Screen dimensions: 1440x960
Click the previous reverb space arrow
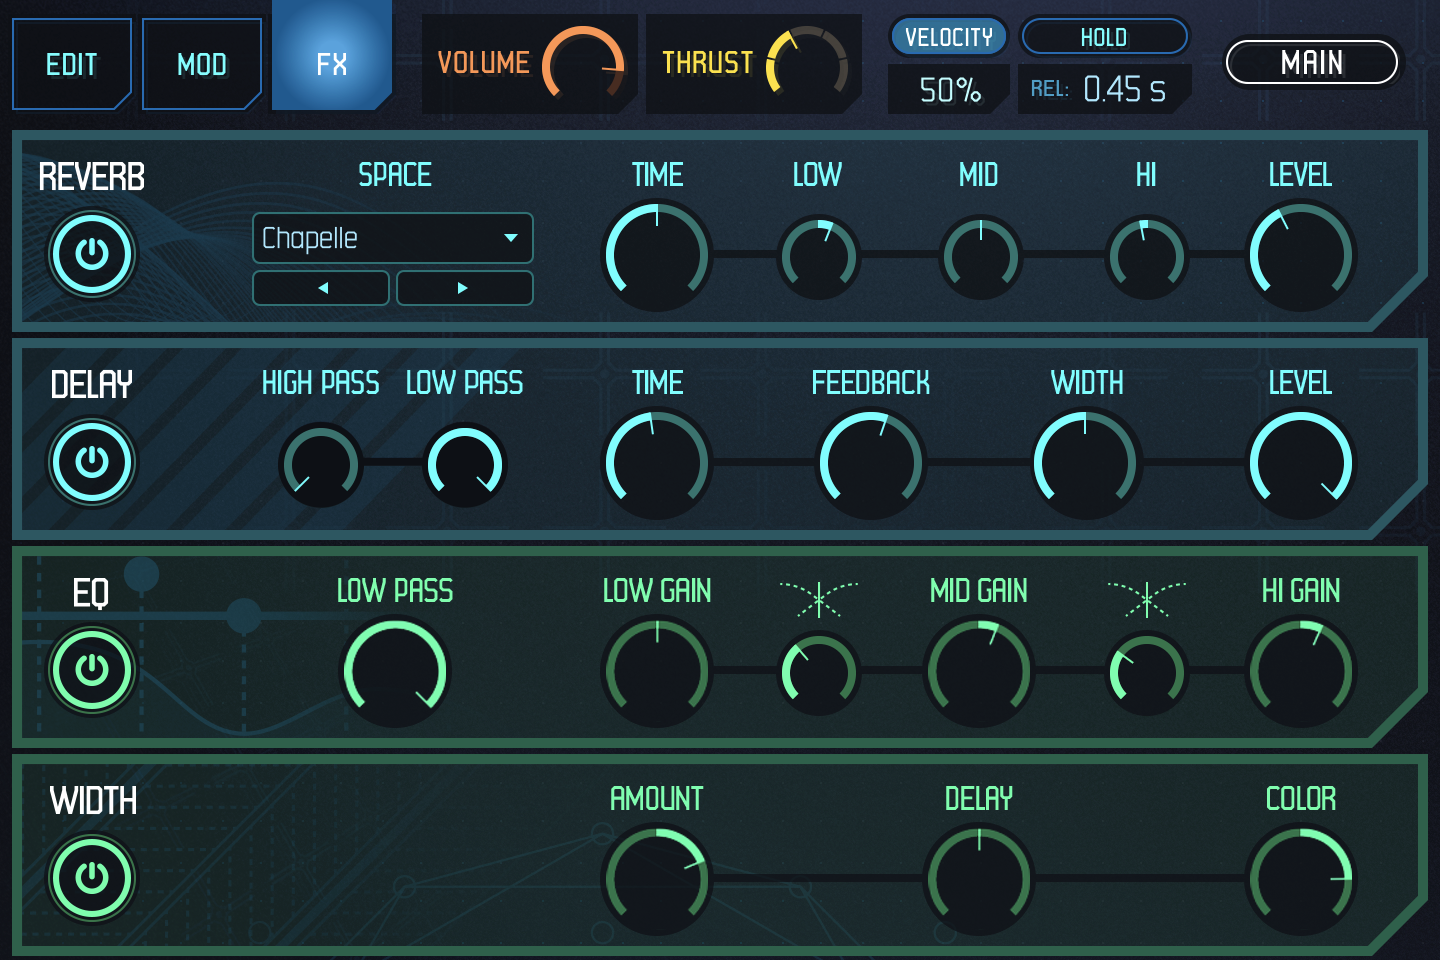[321, 288]
